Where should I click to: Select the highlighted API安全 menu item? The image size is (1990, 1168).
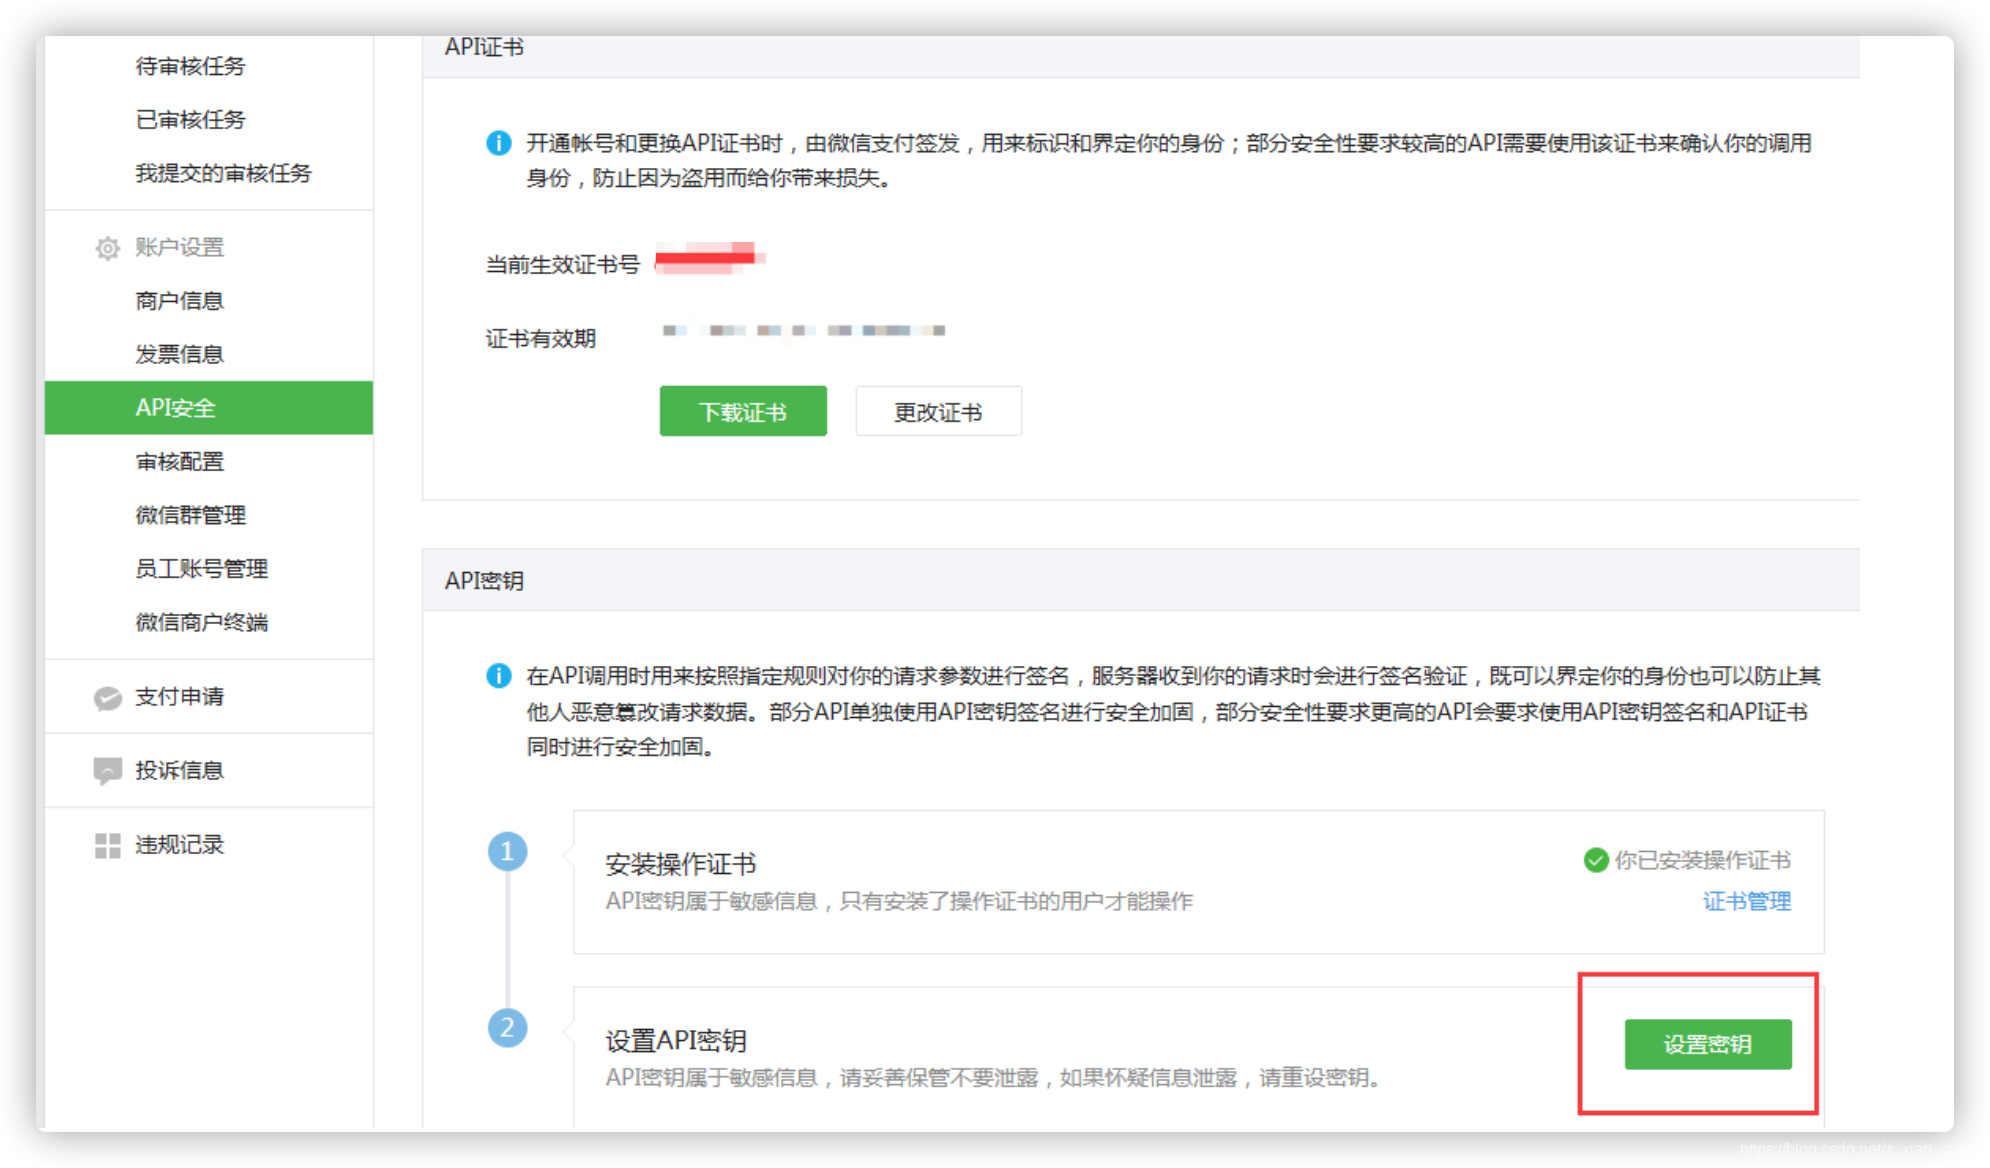pos(208,408)
